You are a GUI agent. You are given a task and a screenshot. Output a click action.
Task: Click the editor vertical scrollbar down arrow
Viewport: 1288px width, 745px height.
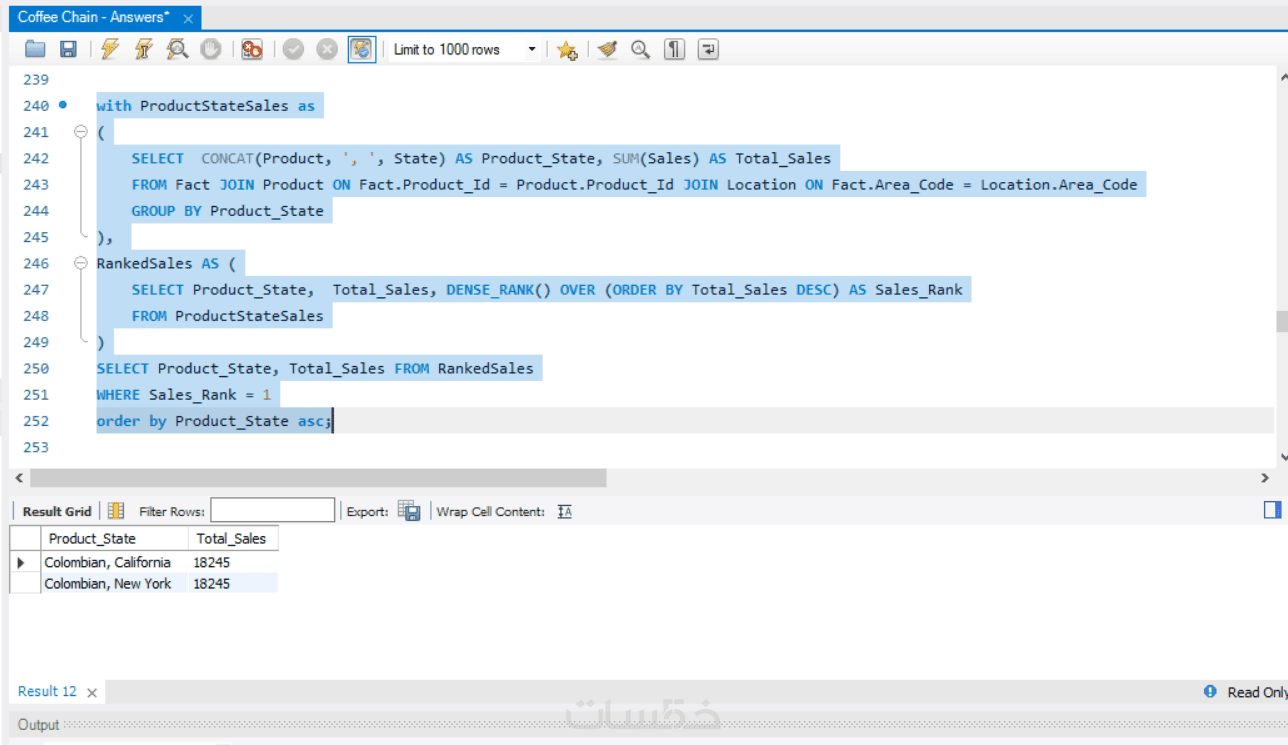pyautogui.click(x=1282, y=456)
